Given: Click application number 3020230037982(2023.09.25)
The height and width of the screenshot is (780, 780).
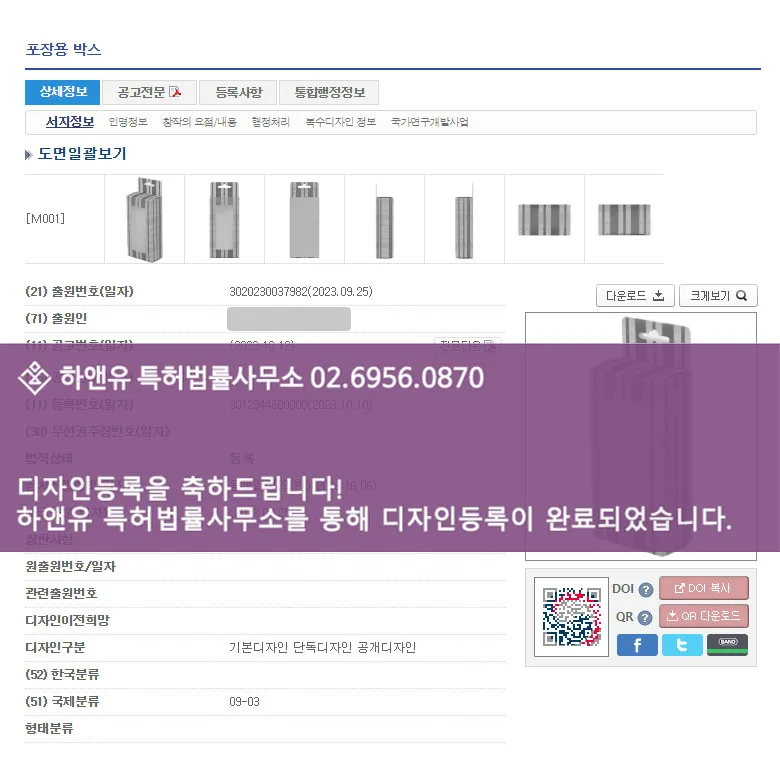Looking at the screenshot, I should coord(300,292).
